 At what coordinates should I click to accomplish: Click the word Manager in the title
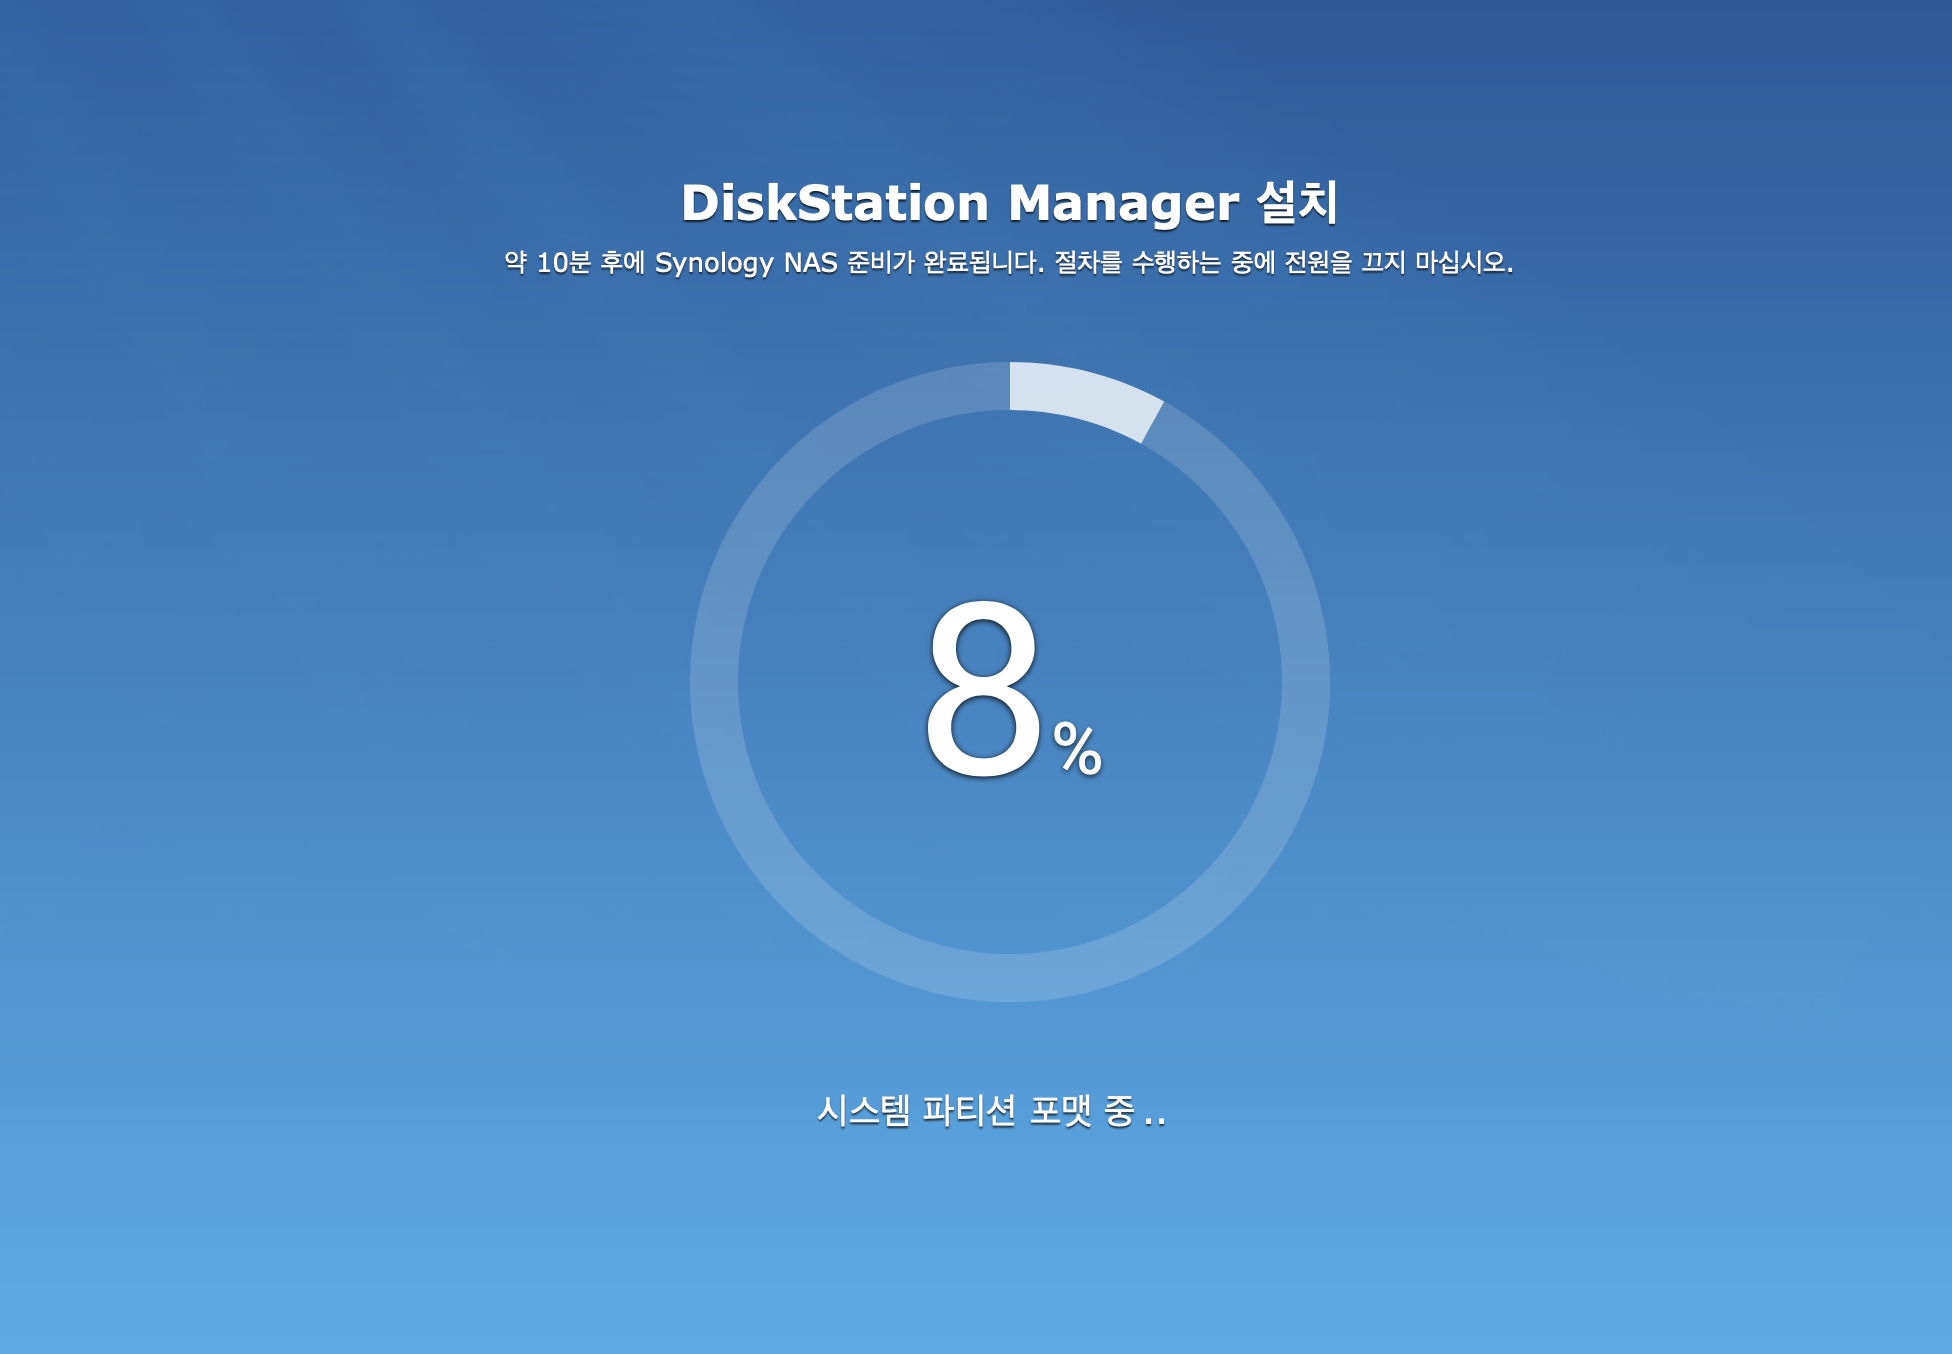point(1123,203)
